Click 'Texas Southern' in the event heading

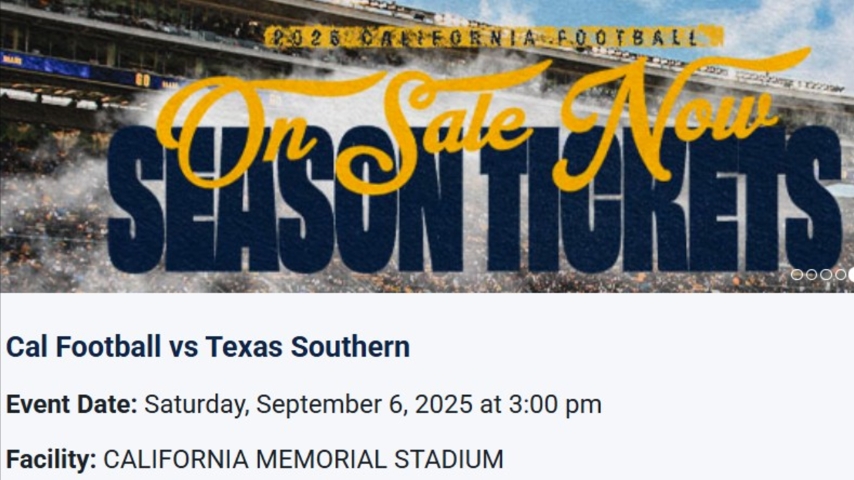pyautogui.click(x=308, y=347)
